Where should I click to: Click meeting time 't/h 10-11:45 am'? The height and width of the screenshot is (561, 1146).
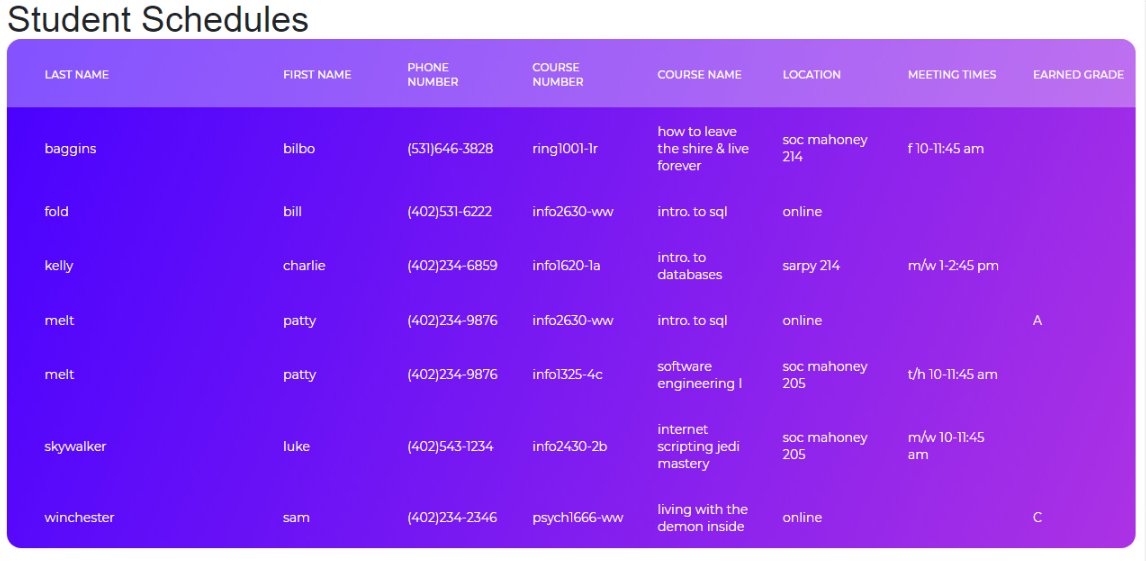point(952,375)
